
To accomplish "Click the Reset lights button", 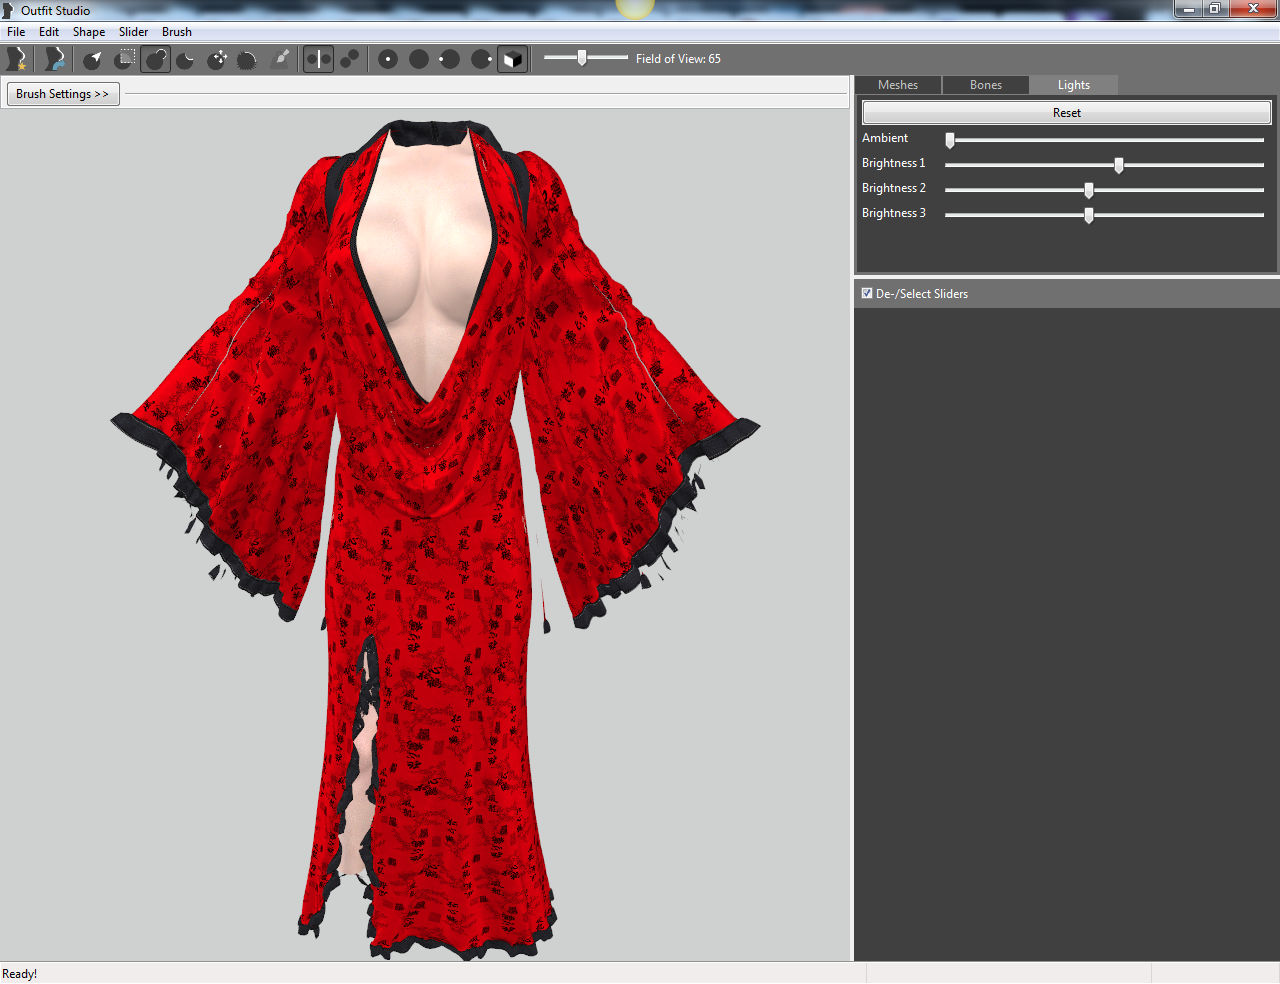I will (x=1067, y=113).
